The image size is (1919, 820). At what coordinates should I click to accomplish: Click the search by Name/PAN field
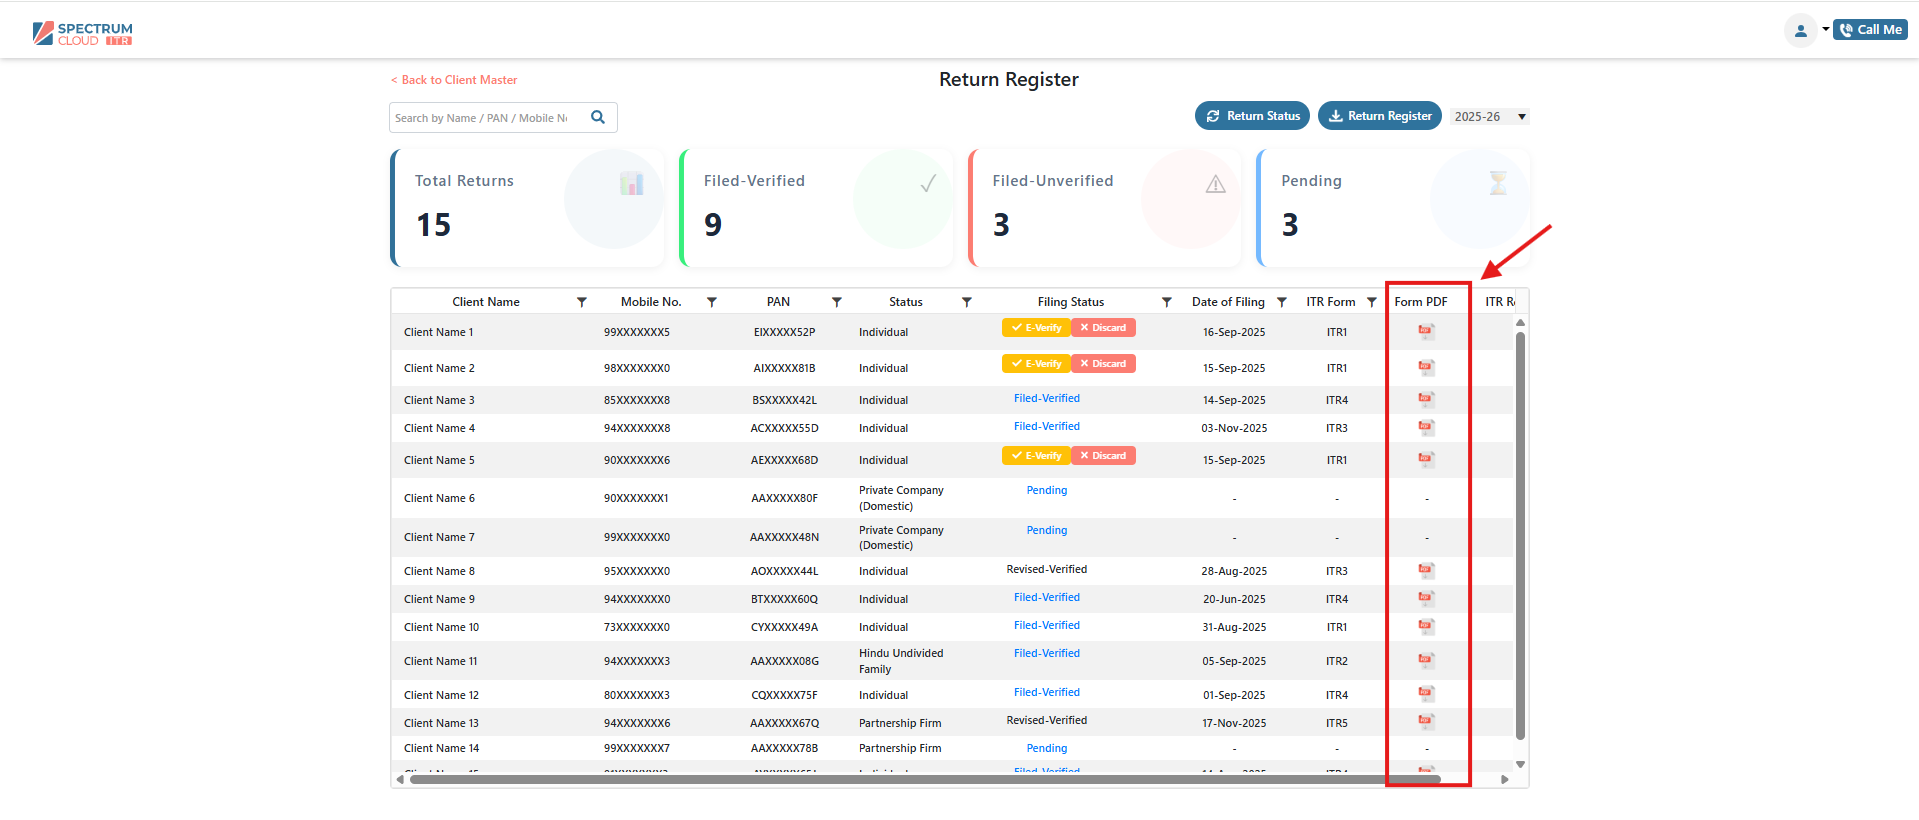coord(485,118)
